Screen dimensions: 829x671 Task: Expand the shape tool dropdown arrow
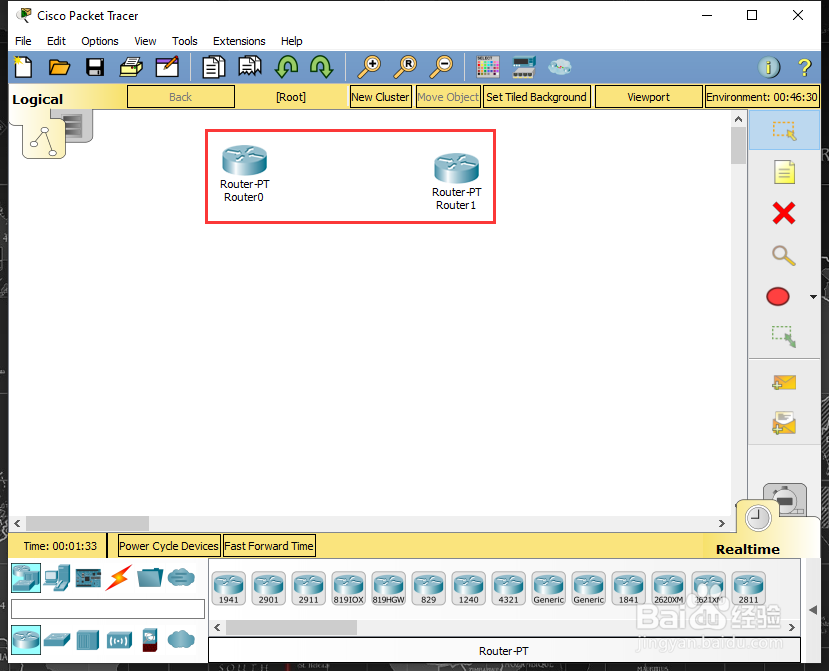coord(813,297)
